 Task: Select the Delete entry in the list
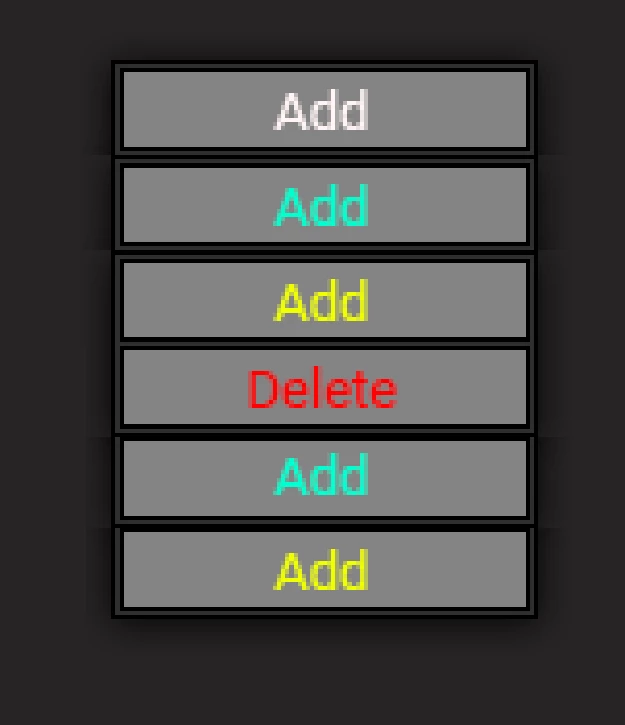pos(325,387)
